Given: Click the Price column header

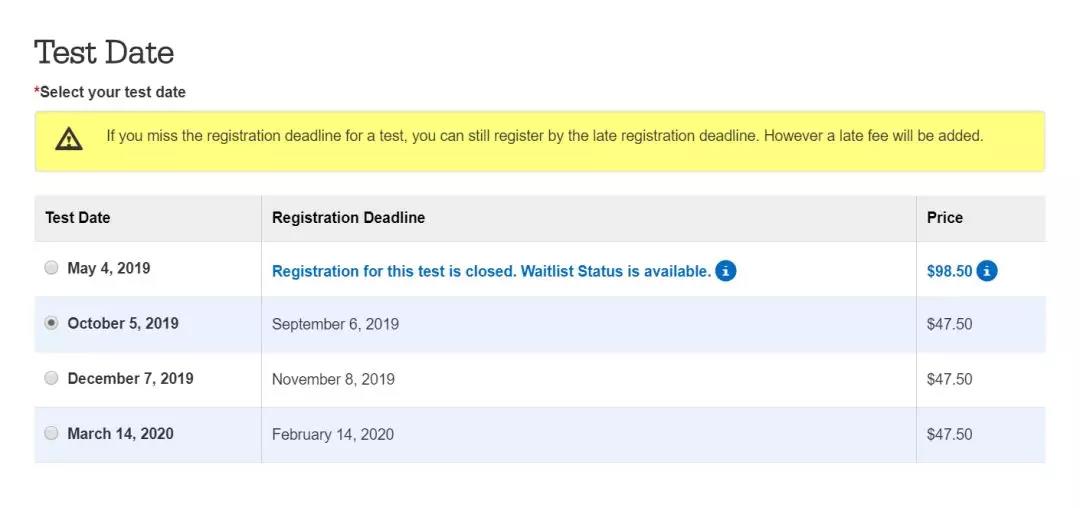Looking at the screenshot, I should [x=945, y=217].
